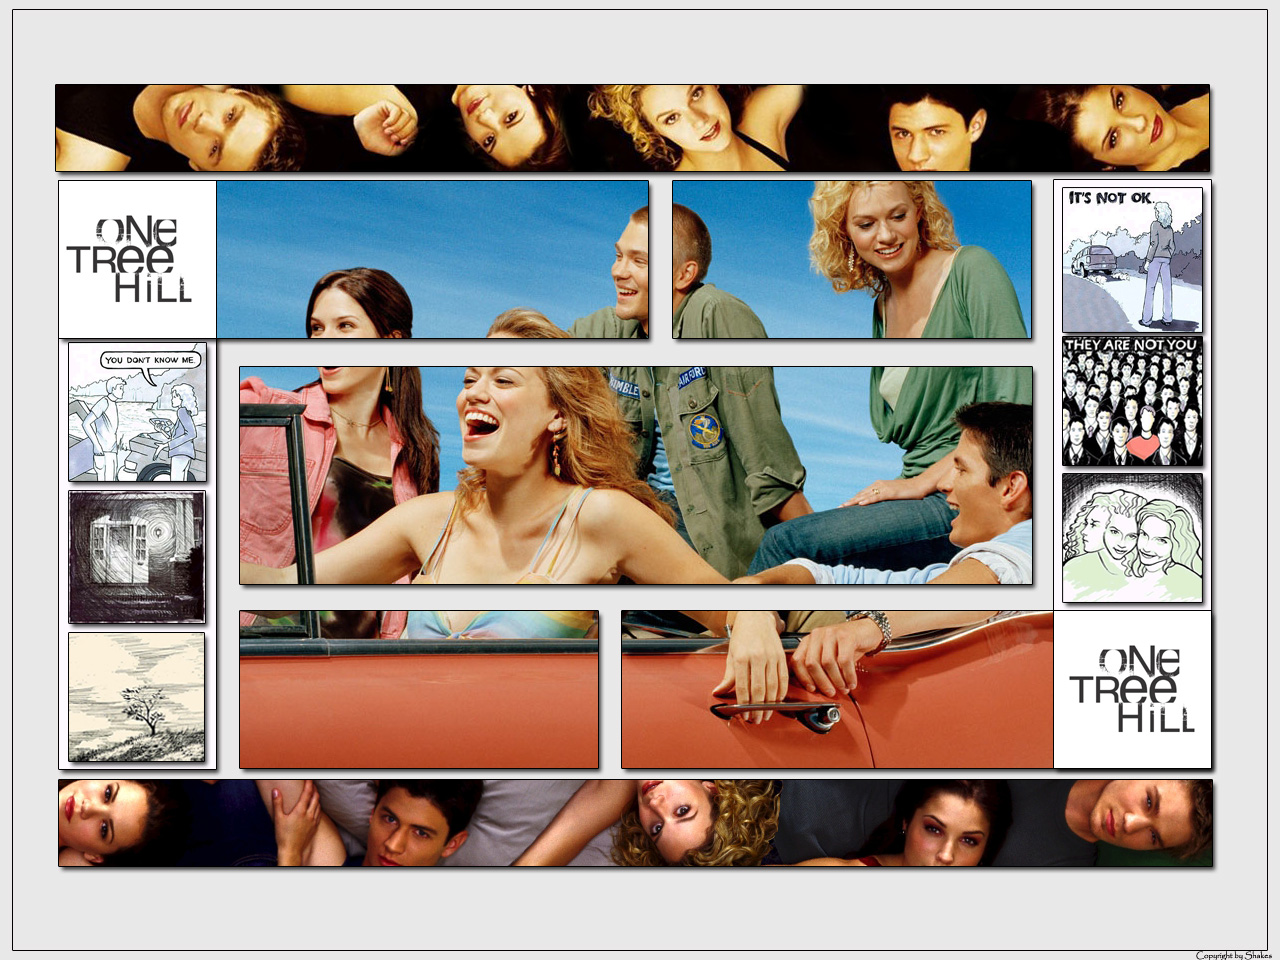Select the red car panel with colorful top

tap(419, 689)
